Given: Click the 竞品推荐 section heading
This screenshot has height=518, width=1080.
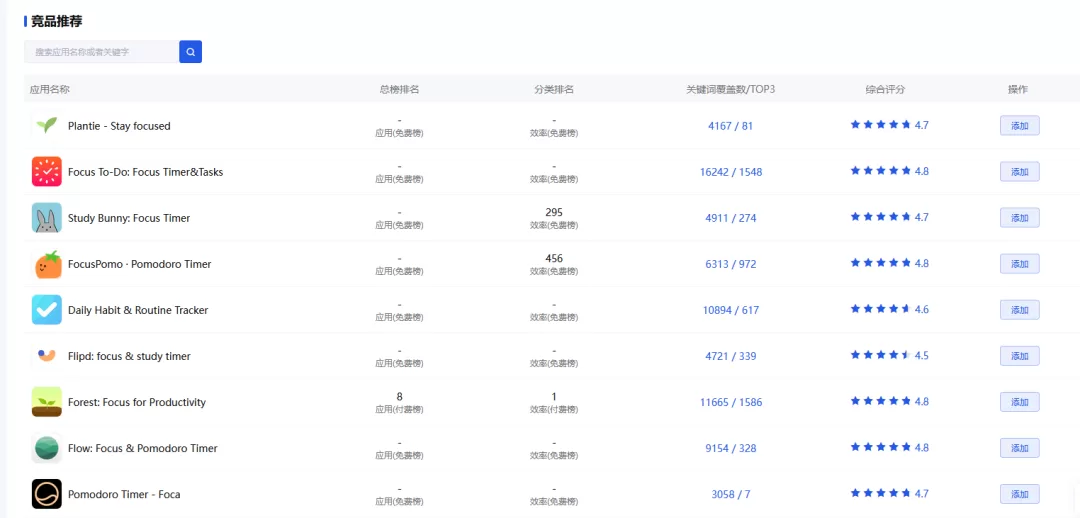Looking at the screenshot, I should point(56,21).
